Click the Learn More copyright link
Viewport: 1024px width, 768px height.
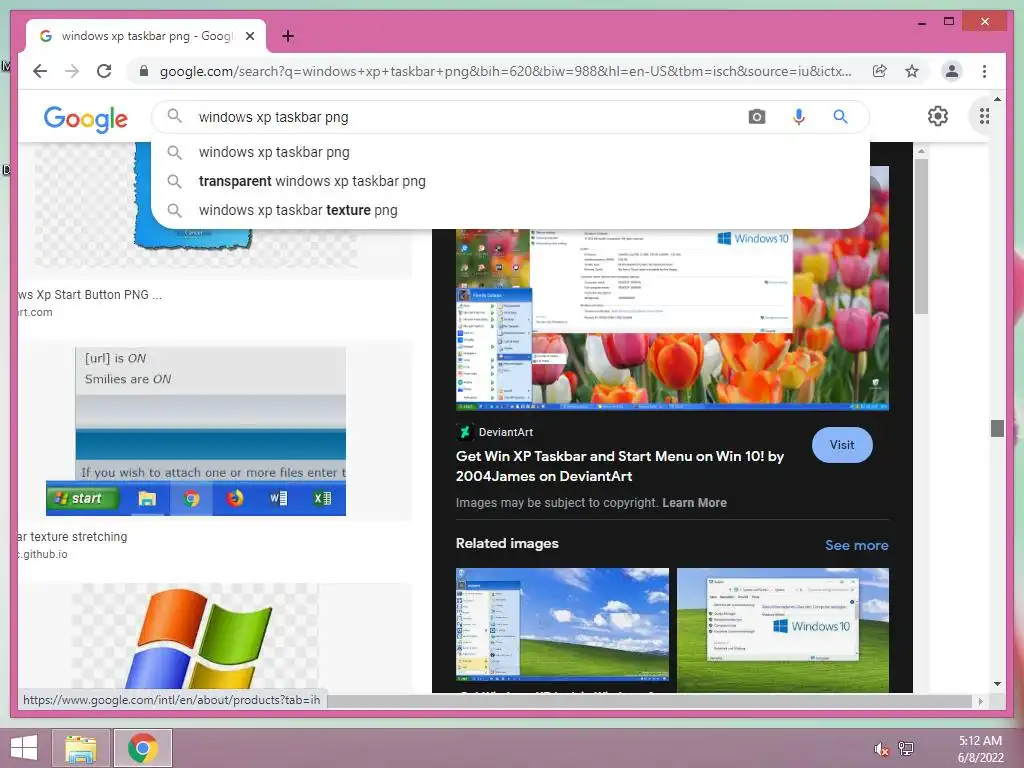point(694,503)
